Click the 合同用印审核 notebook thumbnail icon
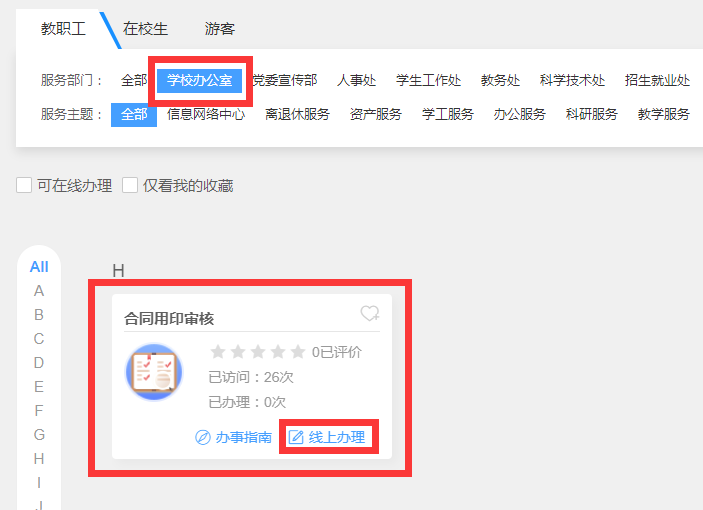This screenshot has height=510, width=703. tap(154, 372)
